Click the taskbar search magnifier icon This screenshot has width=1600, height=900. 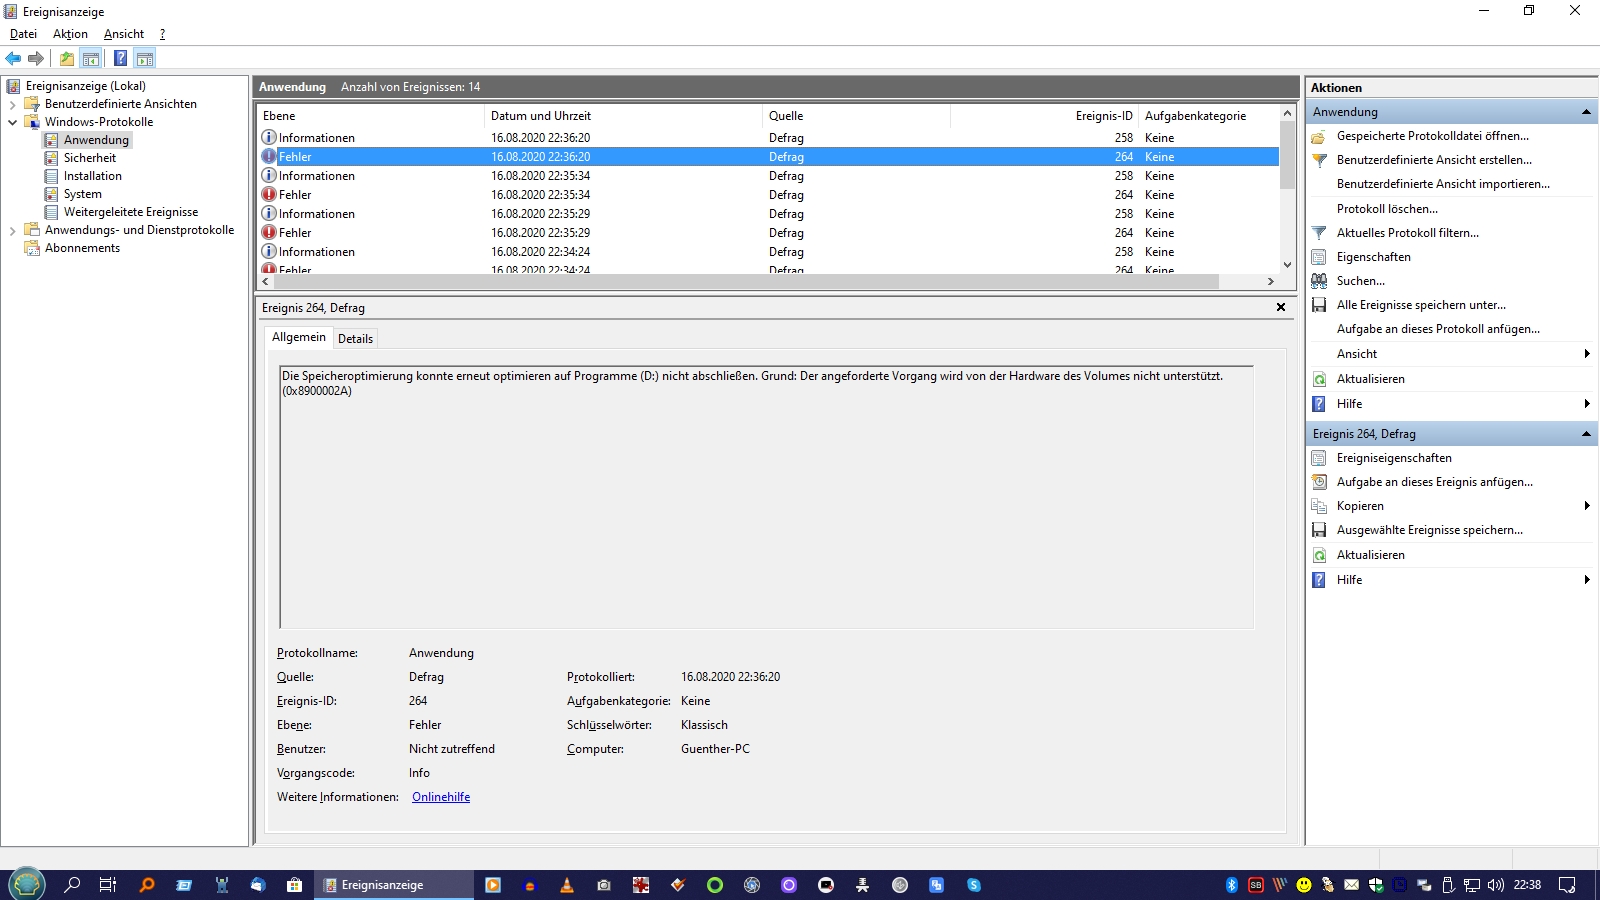72,885
